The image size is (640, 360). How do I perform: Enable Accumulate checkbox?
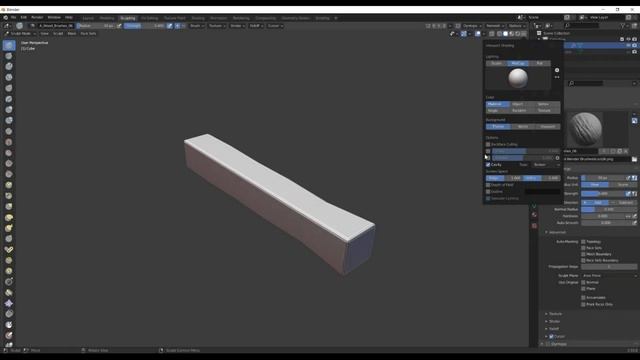(x=583, y=298)
